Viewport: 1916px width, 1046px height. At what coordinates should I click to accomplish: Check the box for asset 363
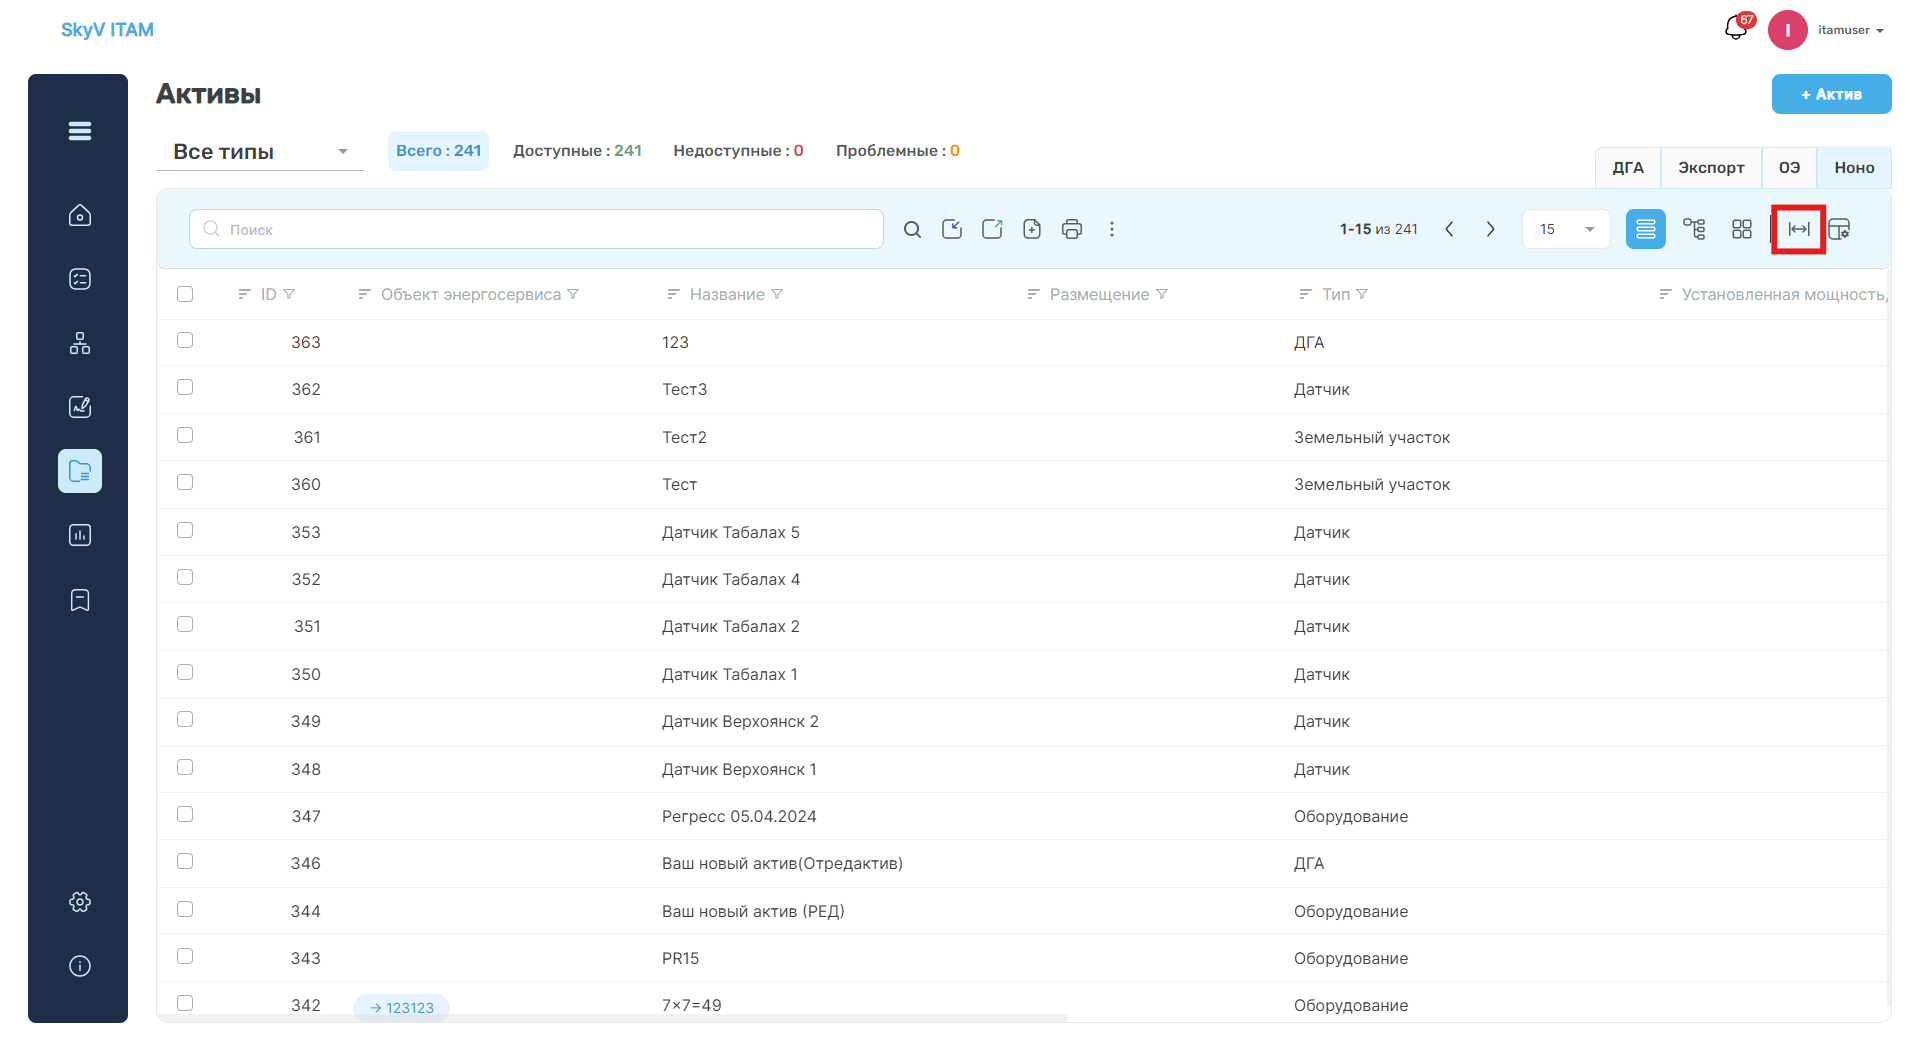pos(185,340)
